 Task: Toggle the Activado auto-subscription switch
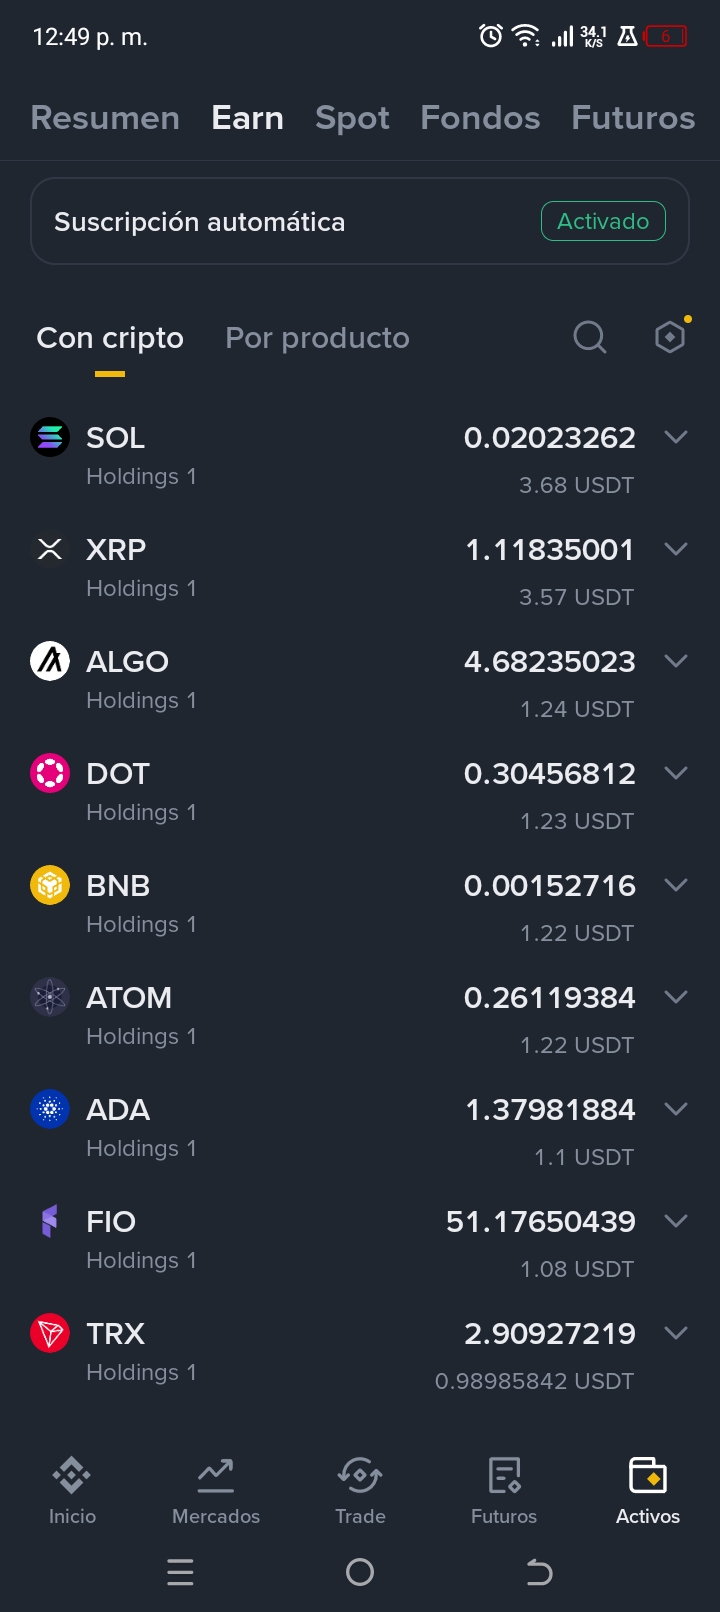[x=603, y=221]
